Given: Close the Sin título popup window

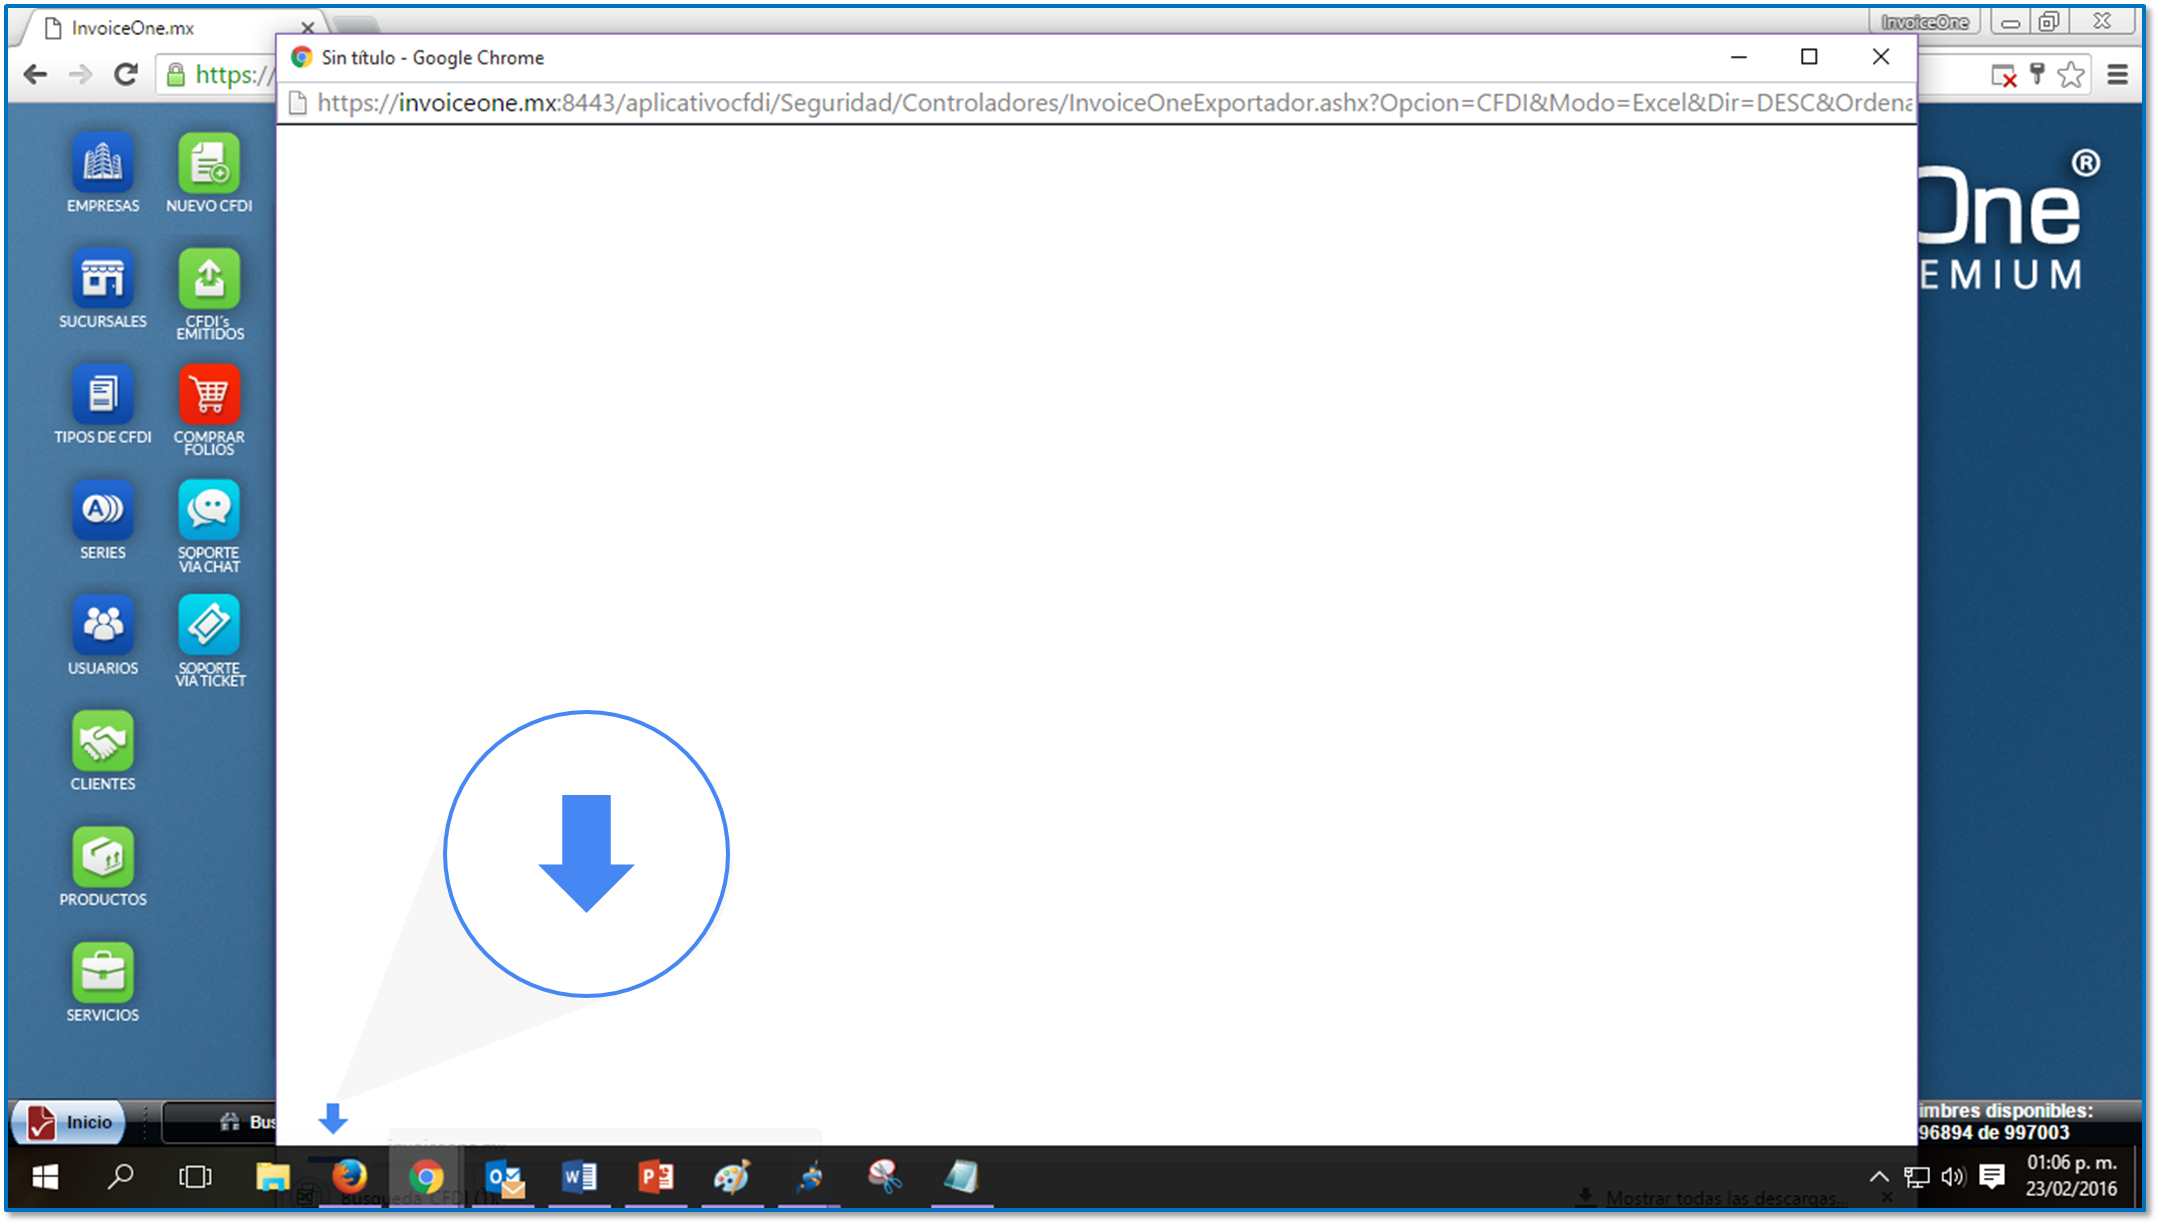Looking at the screenshot, I should pos(1880,57).
